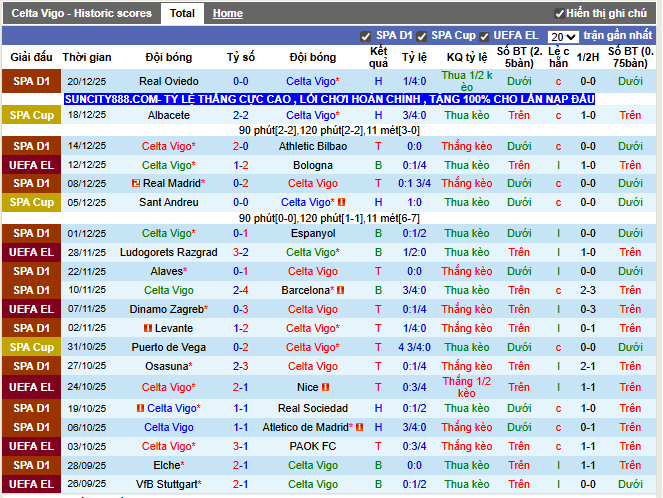
Task: Click the SPA Cup label on 18/12/25 row
Action: point(31,115)
